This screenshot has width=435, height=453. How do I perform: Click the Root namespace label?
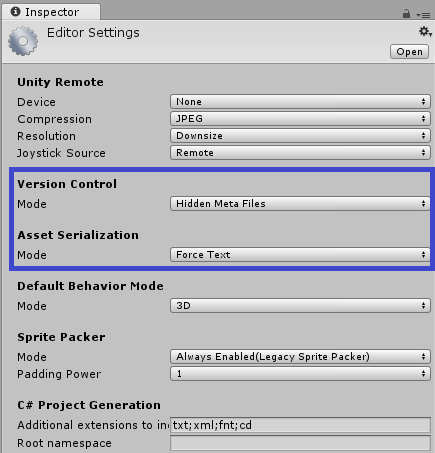64,443
